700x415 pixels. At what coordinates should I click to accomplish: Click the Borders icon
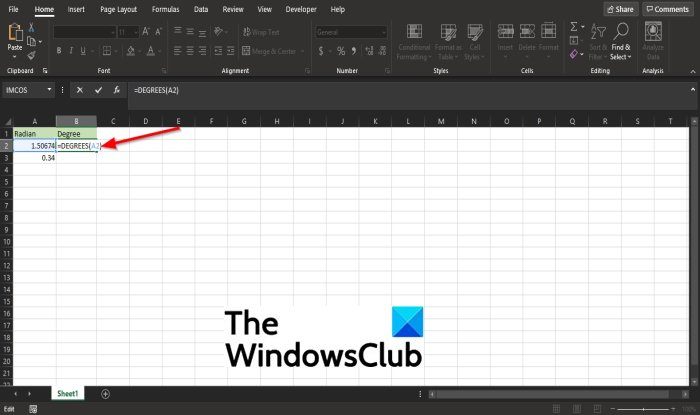tap(107, 51)
